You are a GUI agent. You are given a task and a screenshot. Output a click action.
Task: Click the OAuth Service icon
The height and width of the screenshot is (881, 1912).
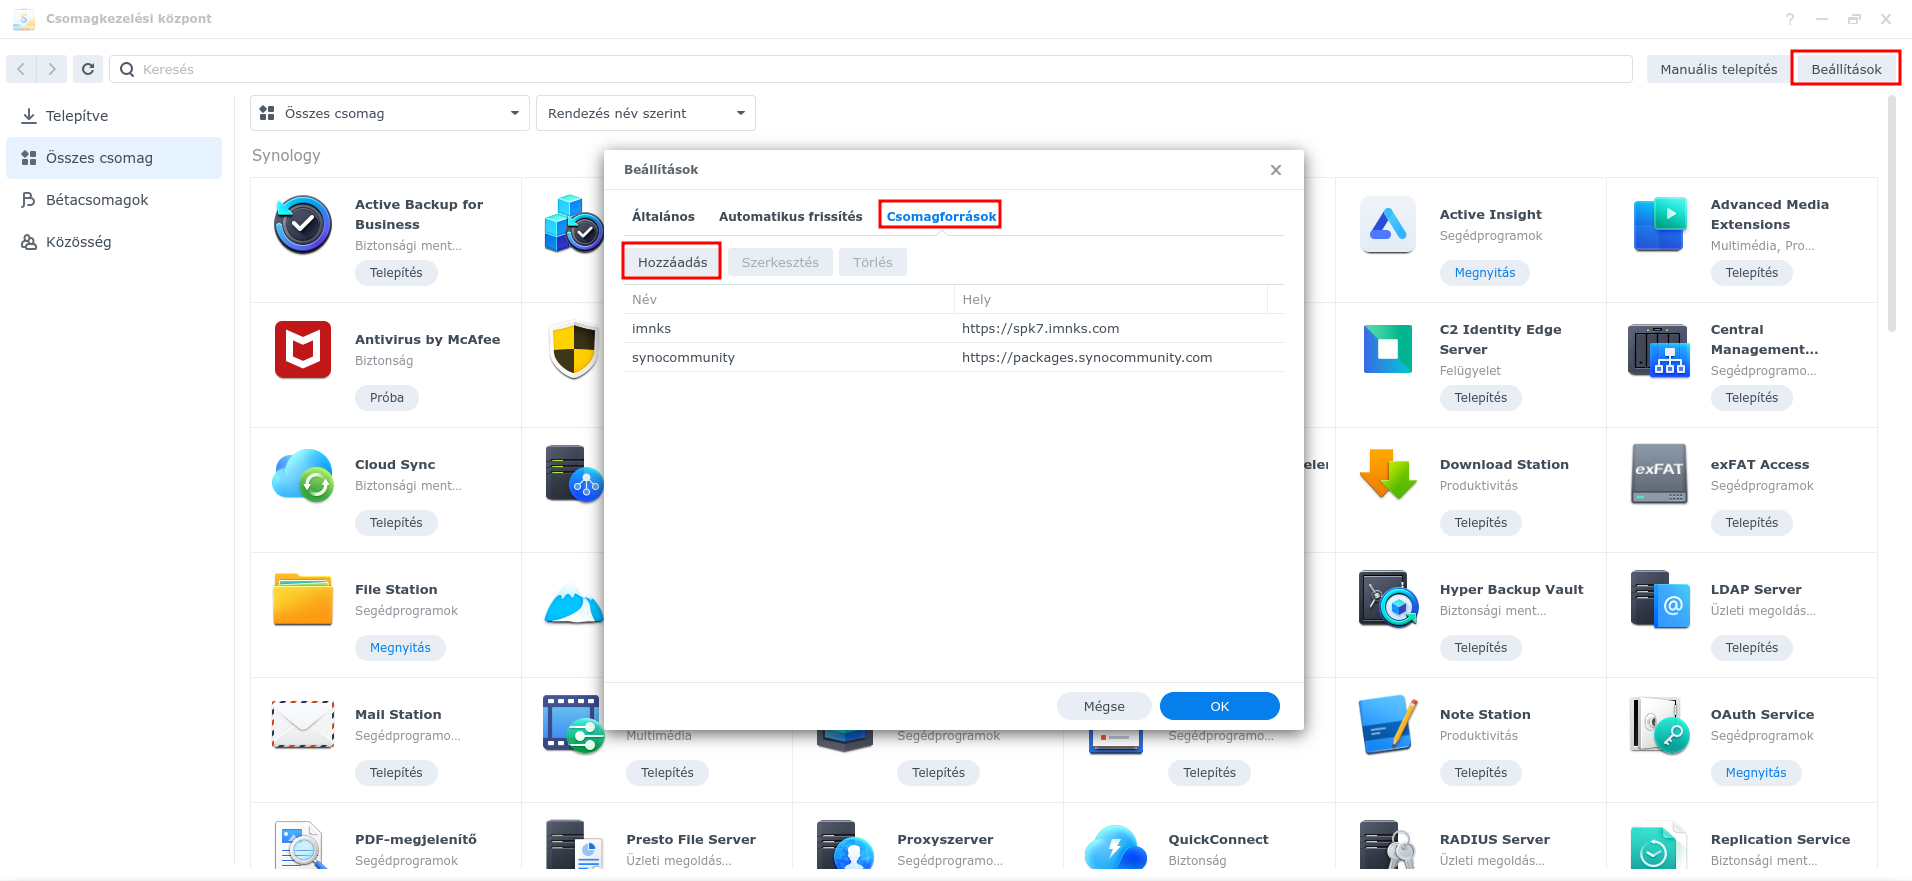1659,725
